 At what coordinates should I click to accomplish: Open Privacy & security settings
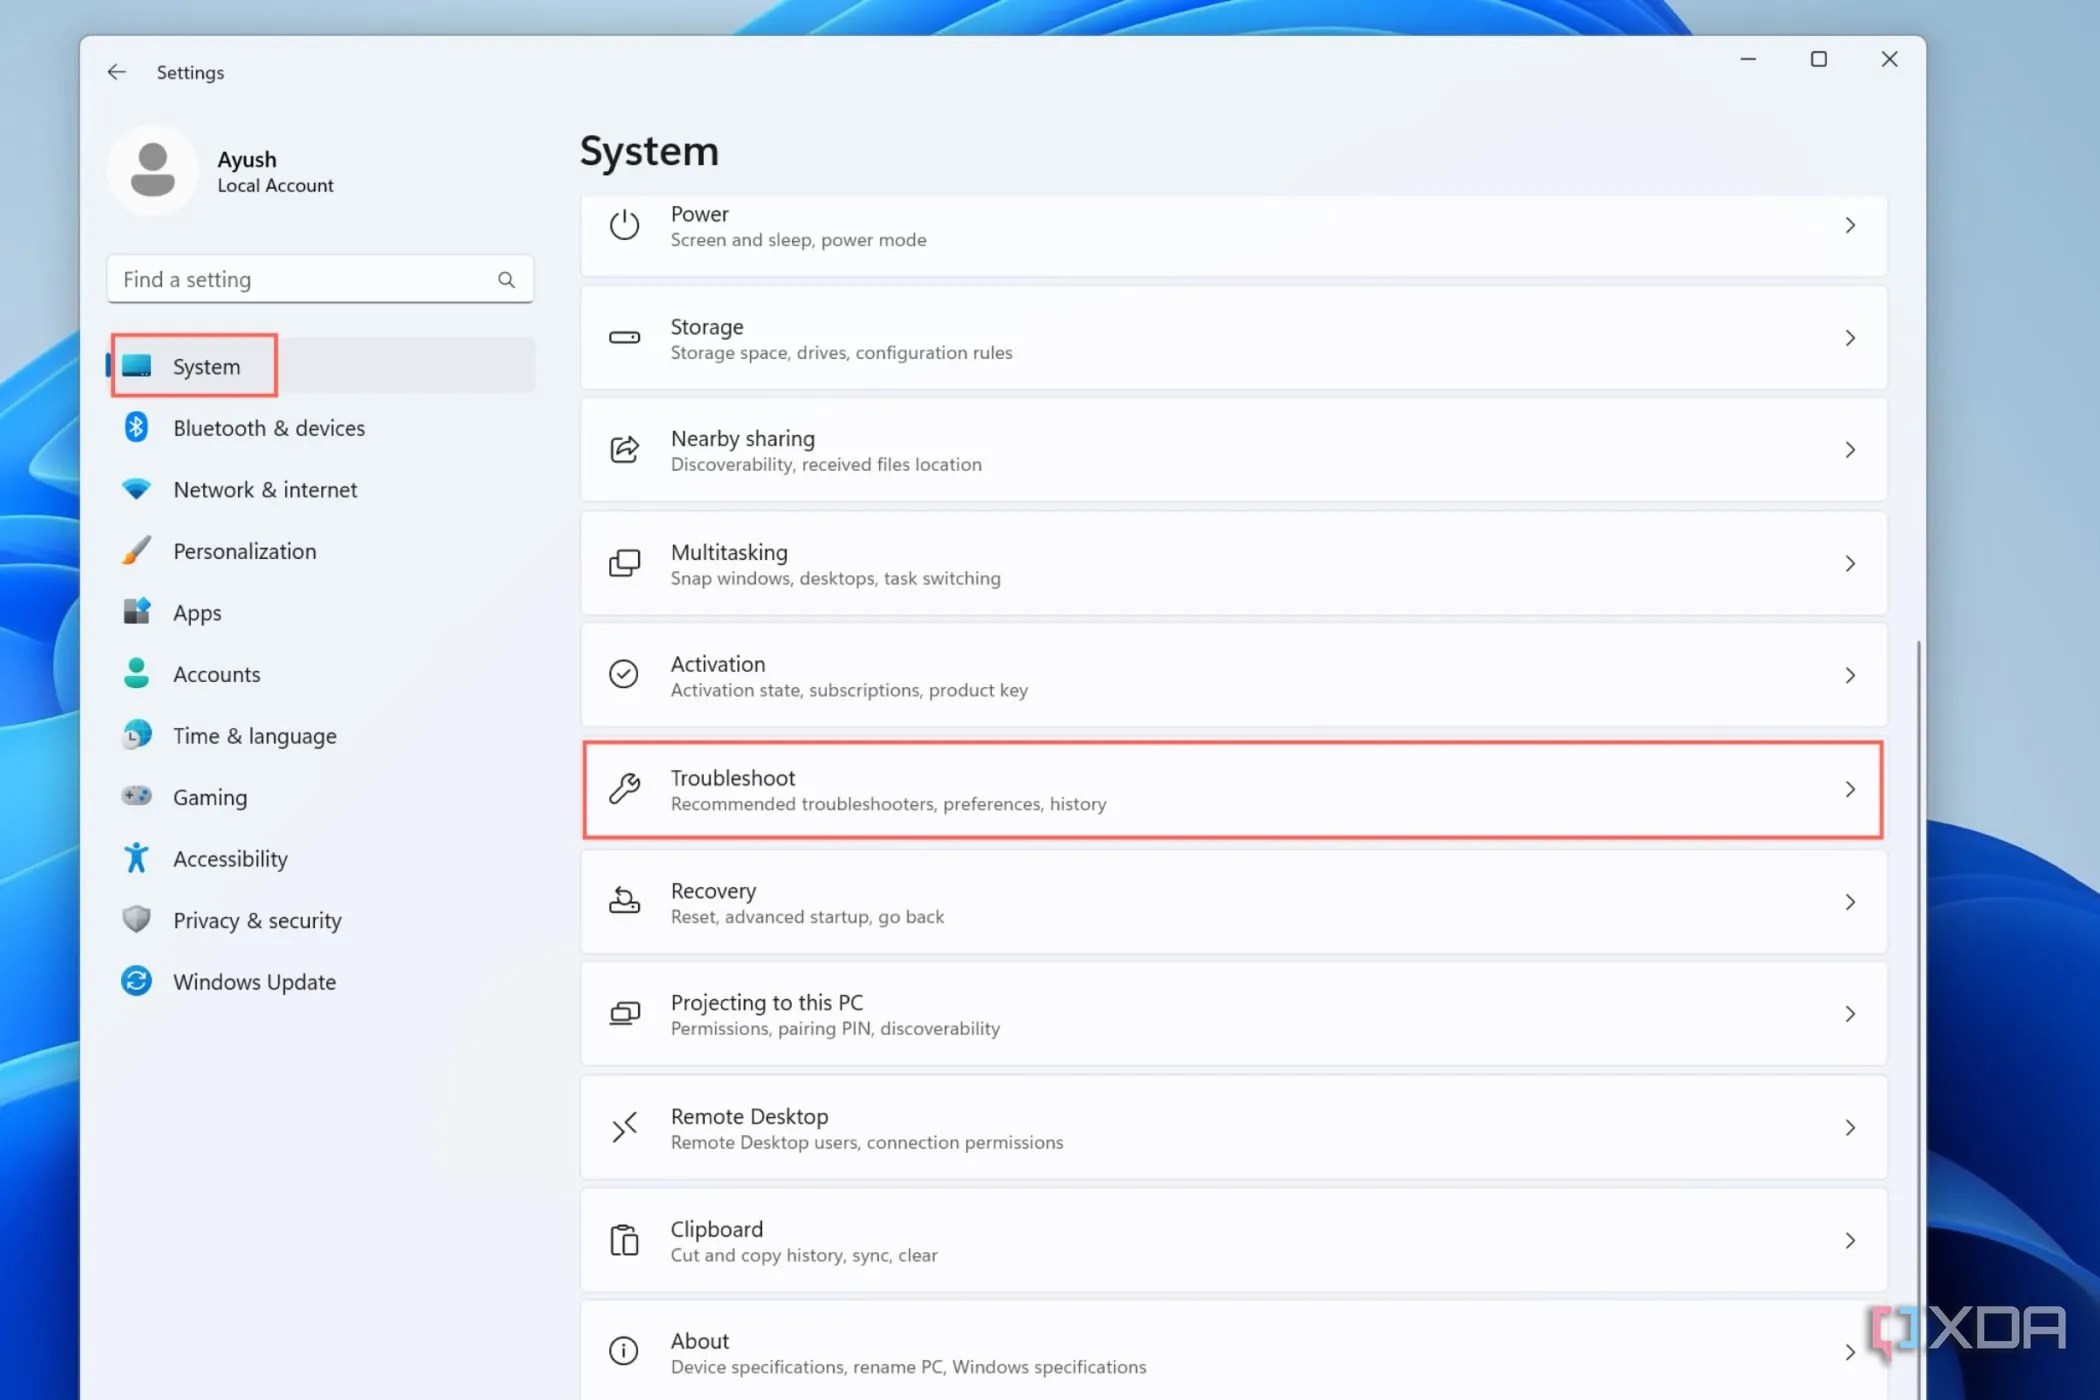pyautogui.click(x=321, y=920)
